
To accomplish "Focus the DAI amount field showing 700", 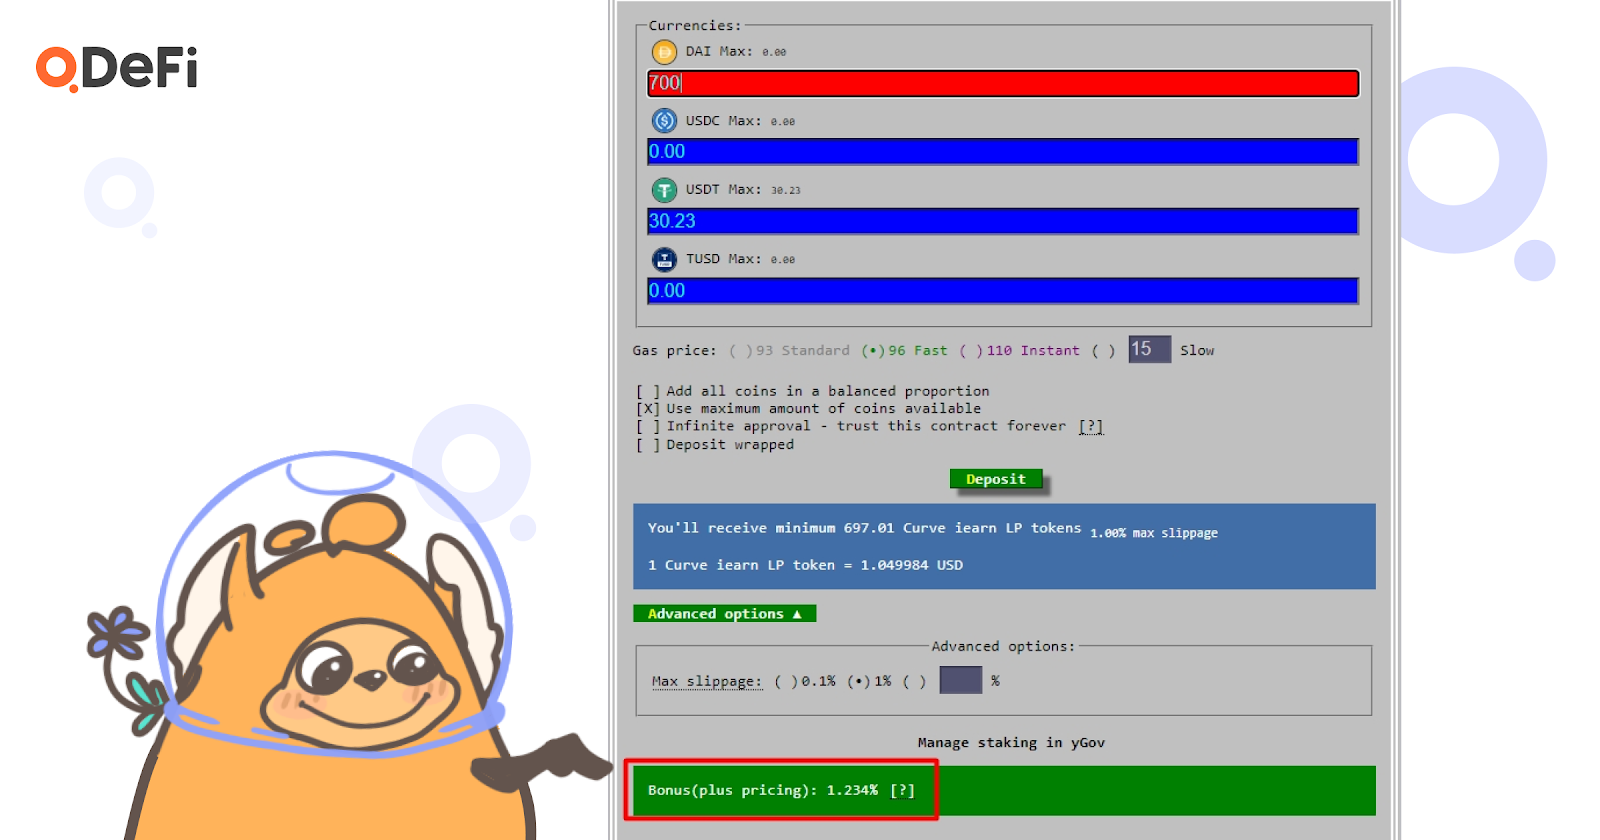I will (1003, 83).
